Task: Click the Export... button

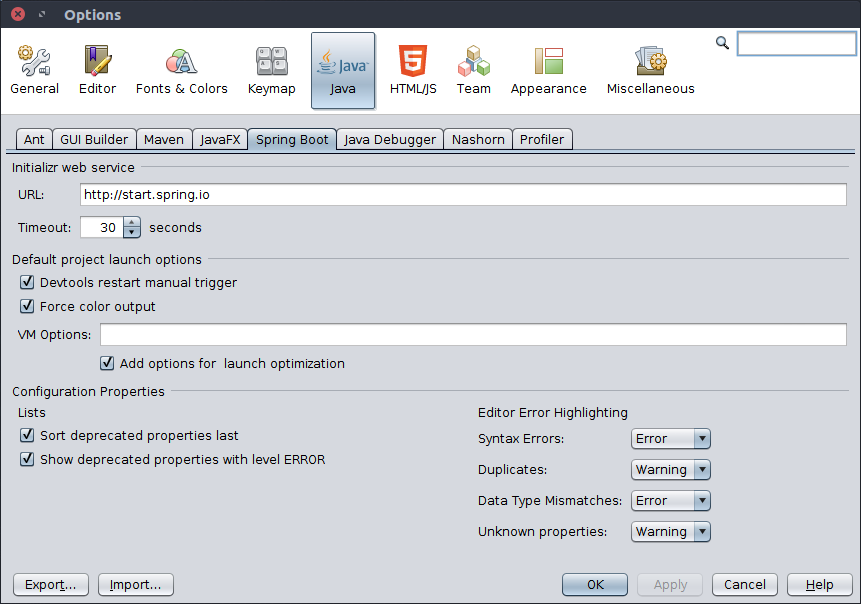Action: [51, 585]
